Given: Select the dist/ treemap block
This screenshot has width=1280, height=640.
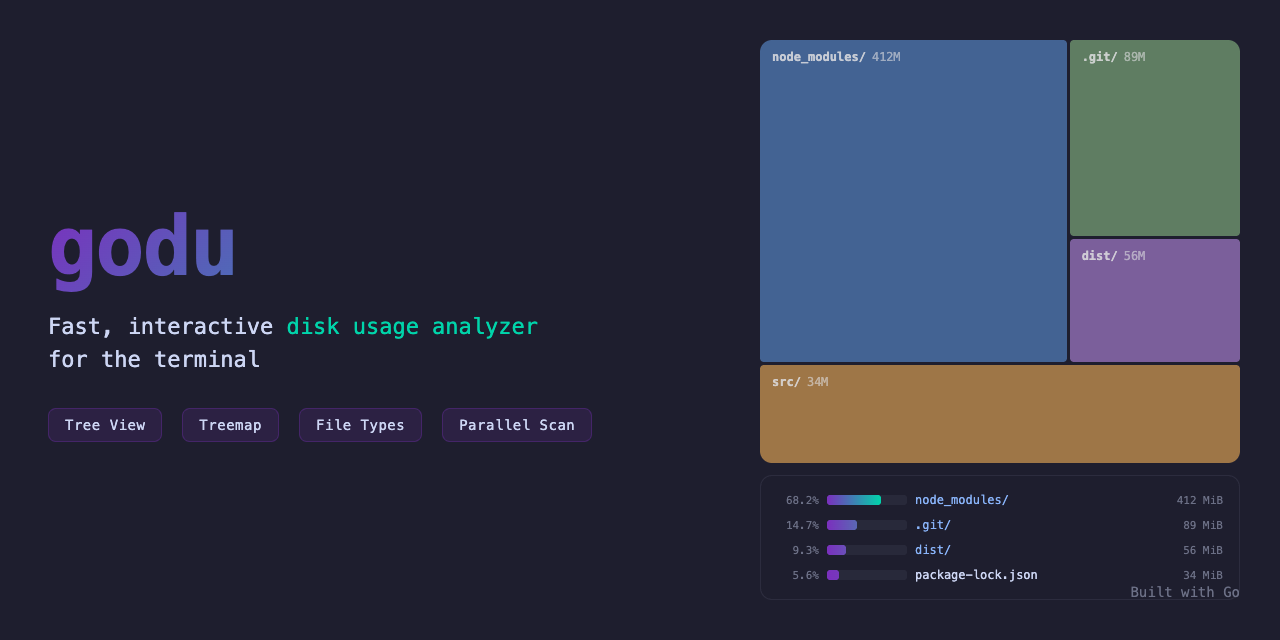Looking at the screenshot, I should coord(1155,300).
